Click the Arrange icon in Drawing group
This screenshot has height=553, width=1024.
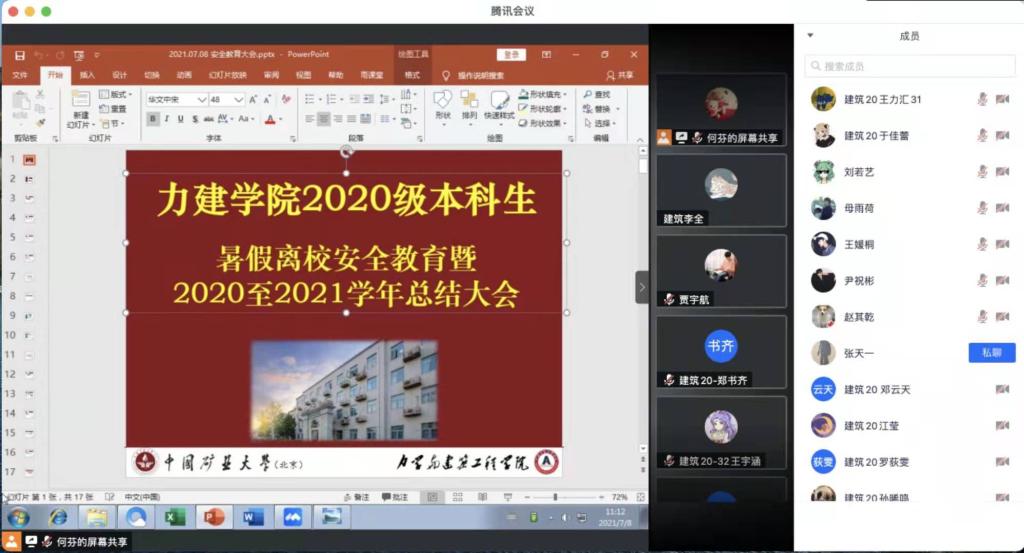pos(470,102)
